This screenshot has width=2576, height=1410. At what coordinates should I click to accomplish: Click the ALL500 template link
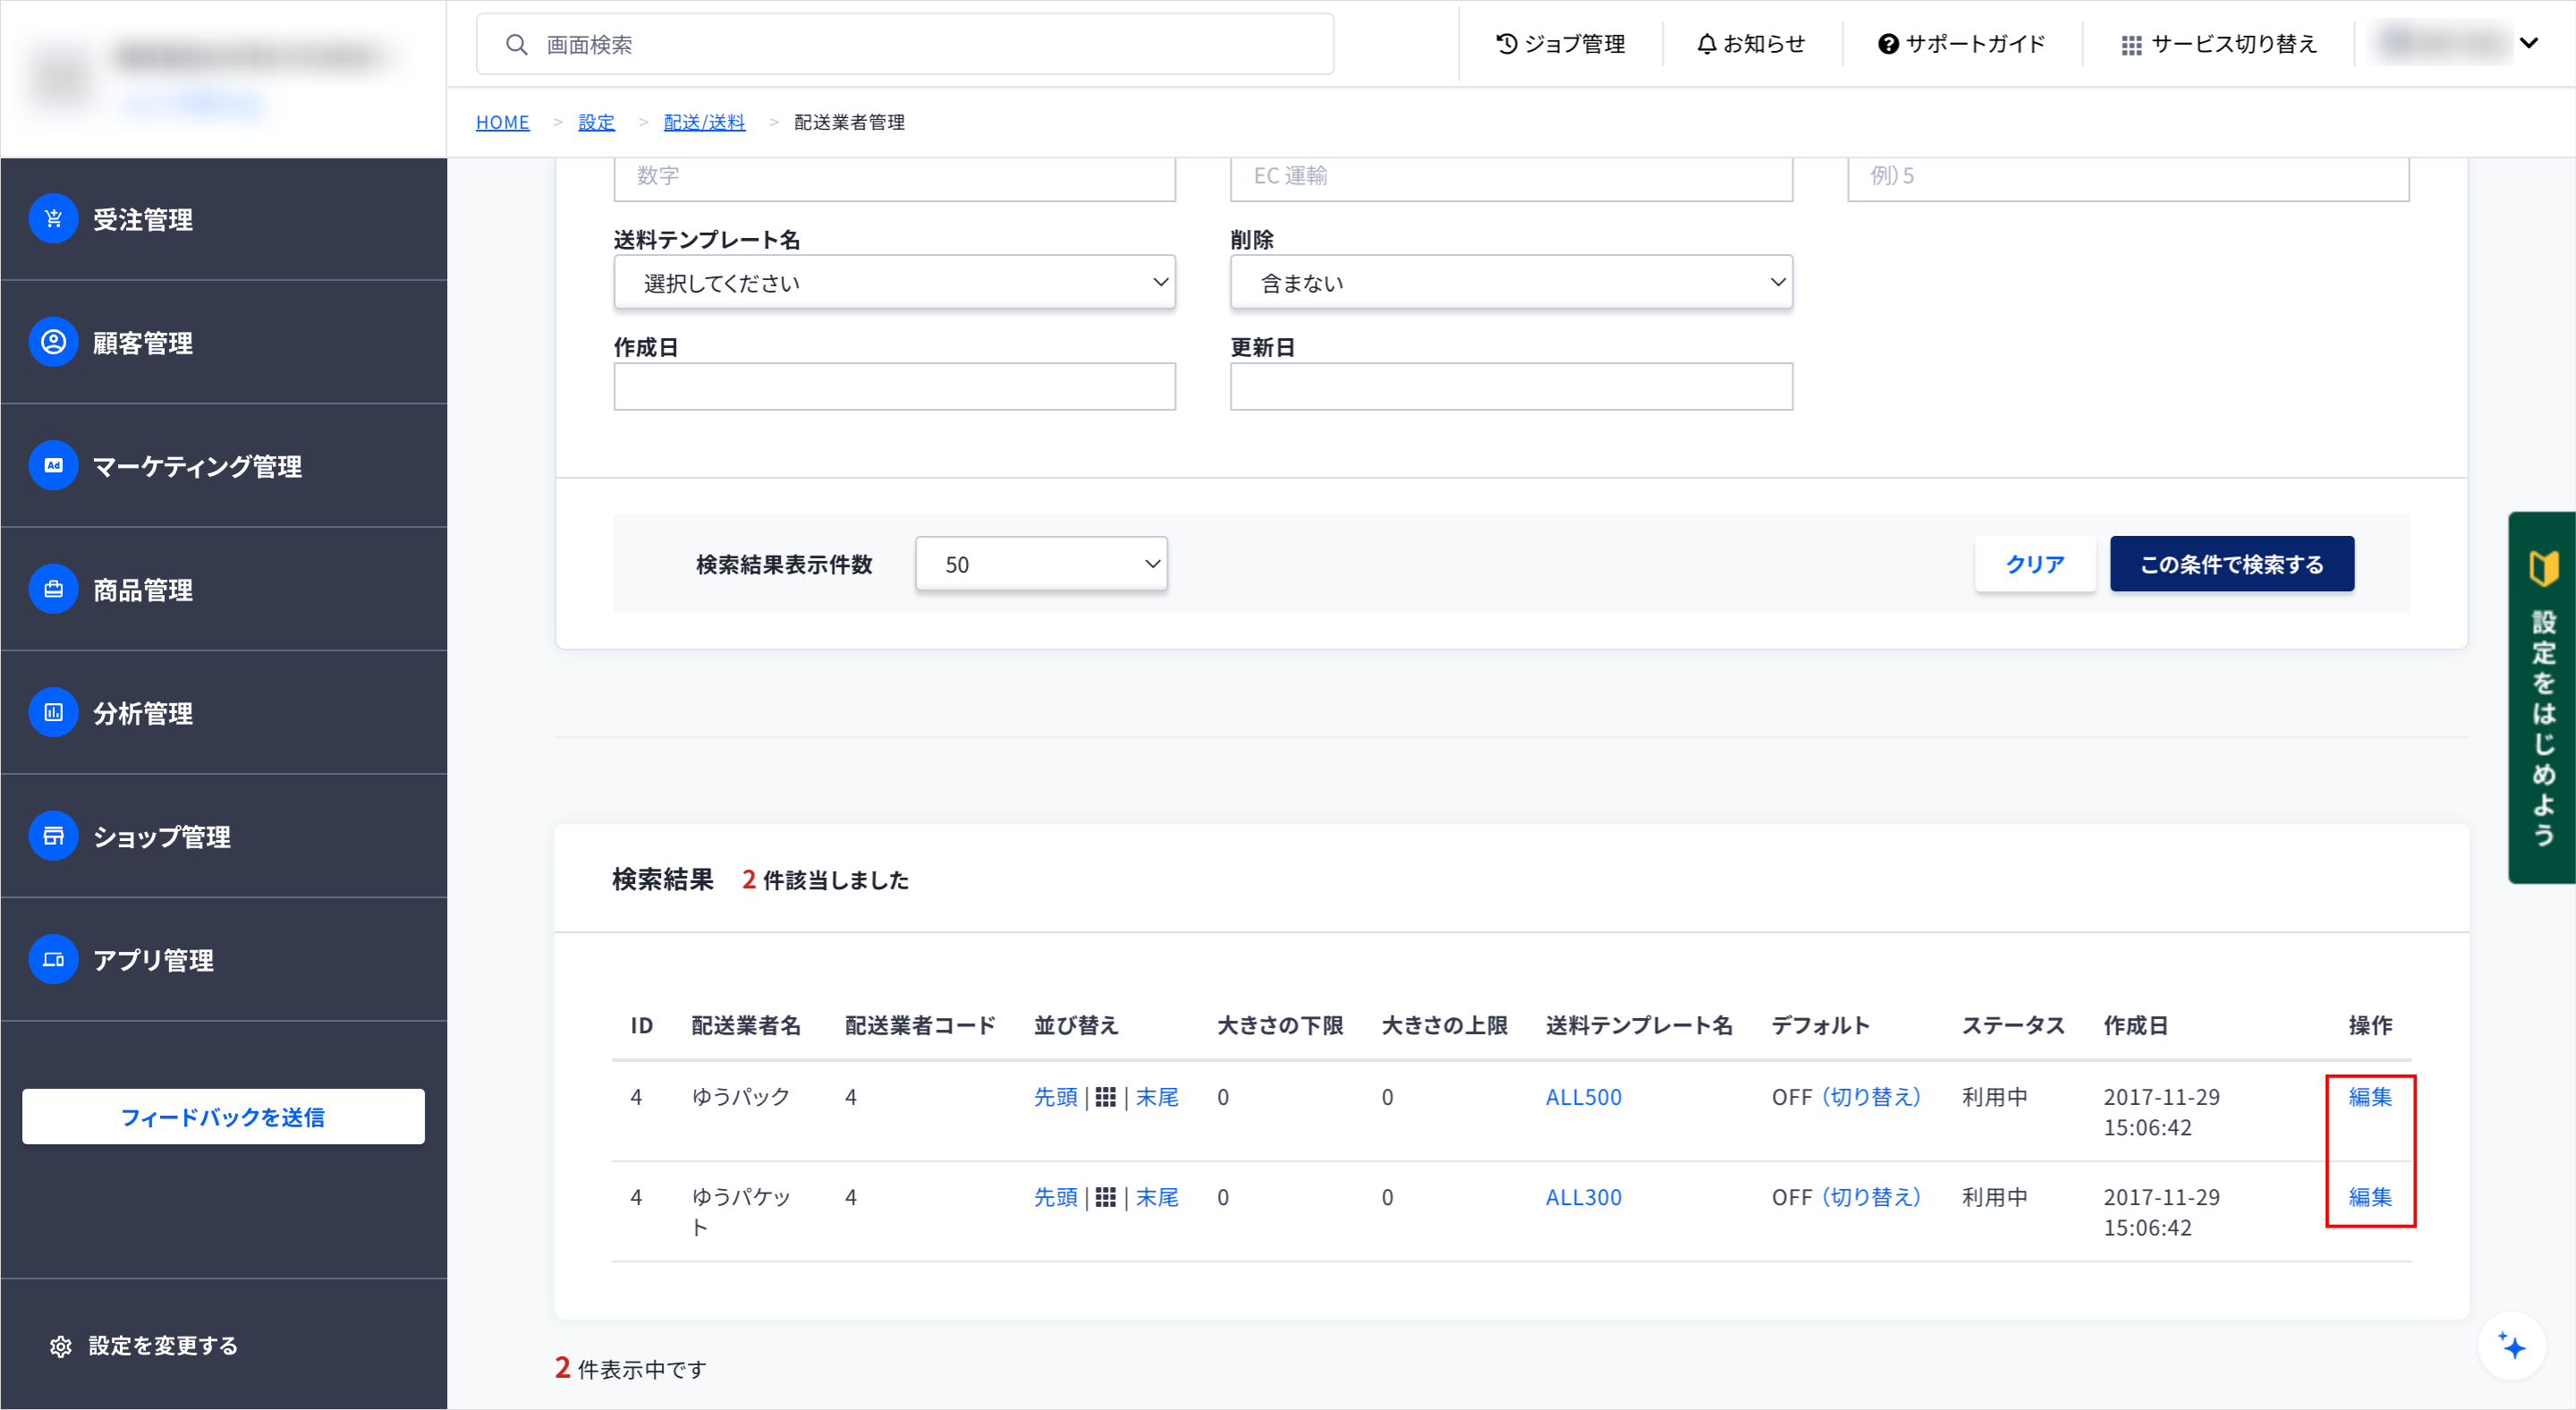coord(1583,1097)
